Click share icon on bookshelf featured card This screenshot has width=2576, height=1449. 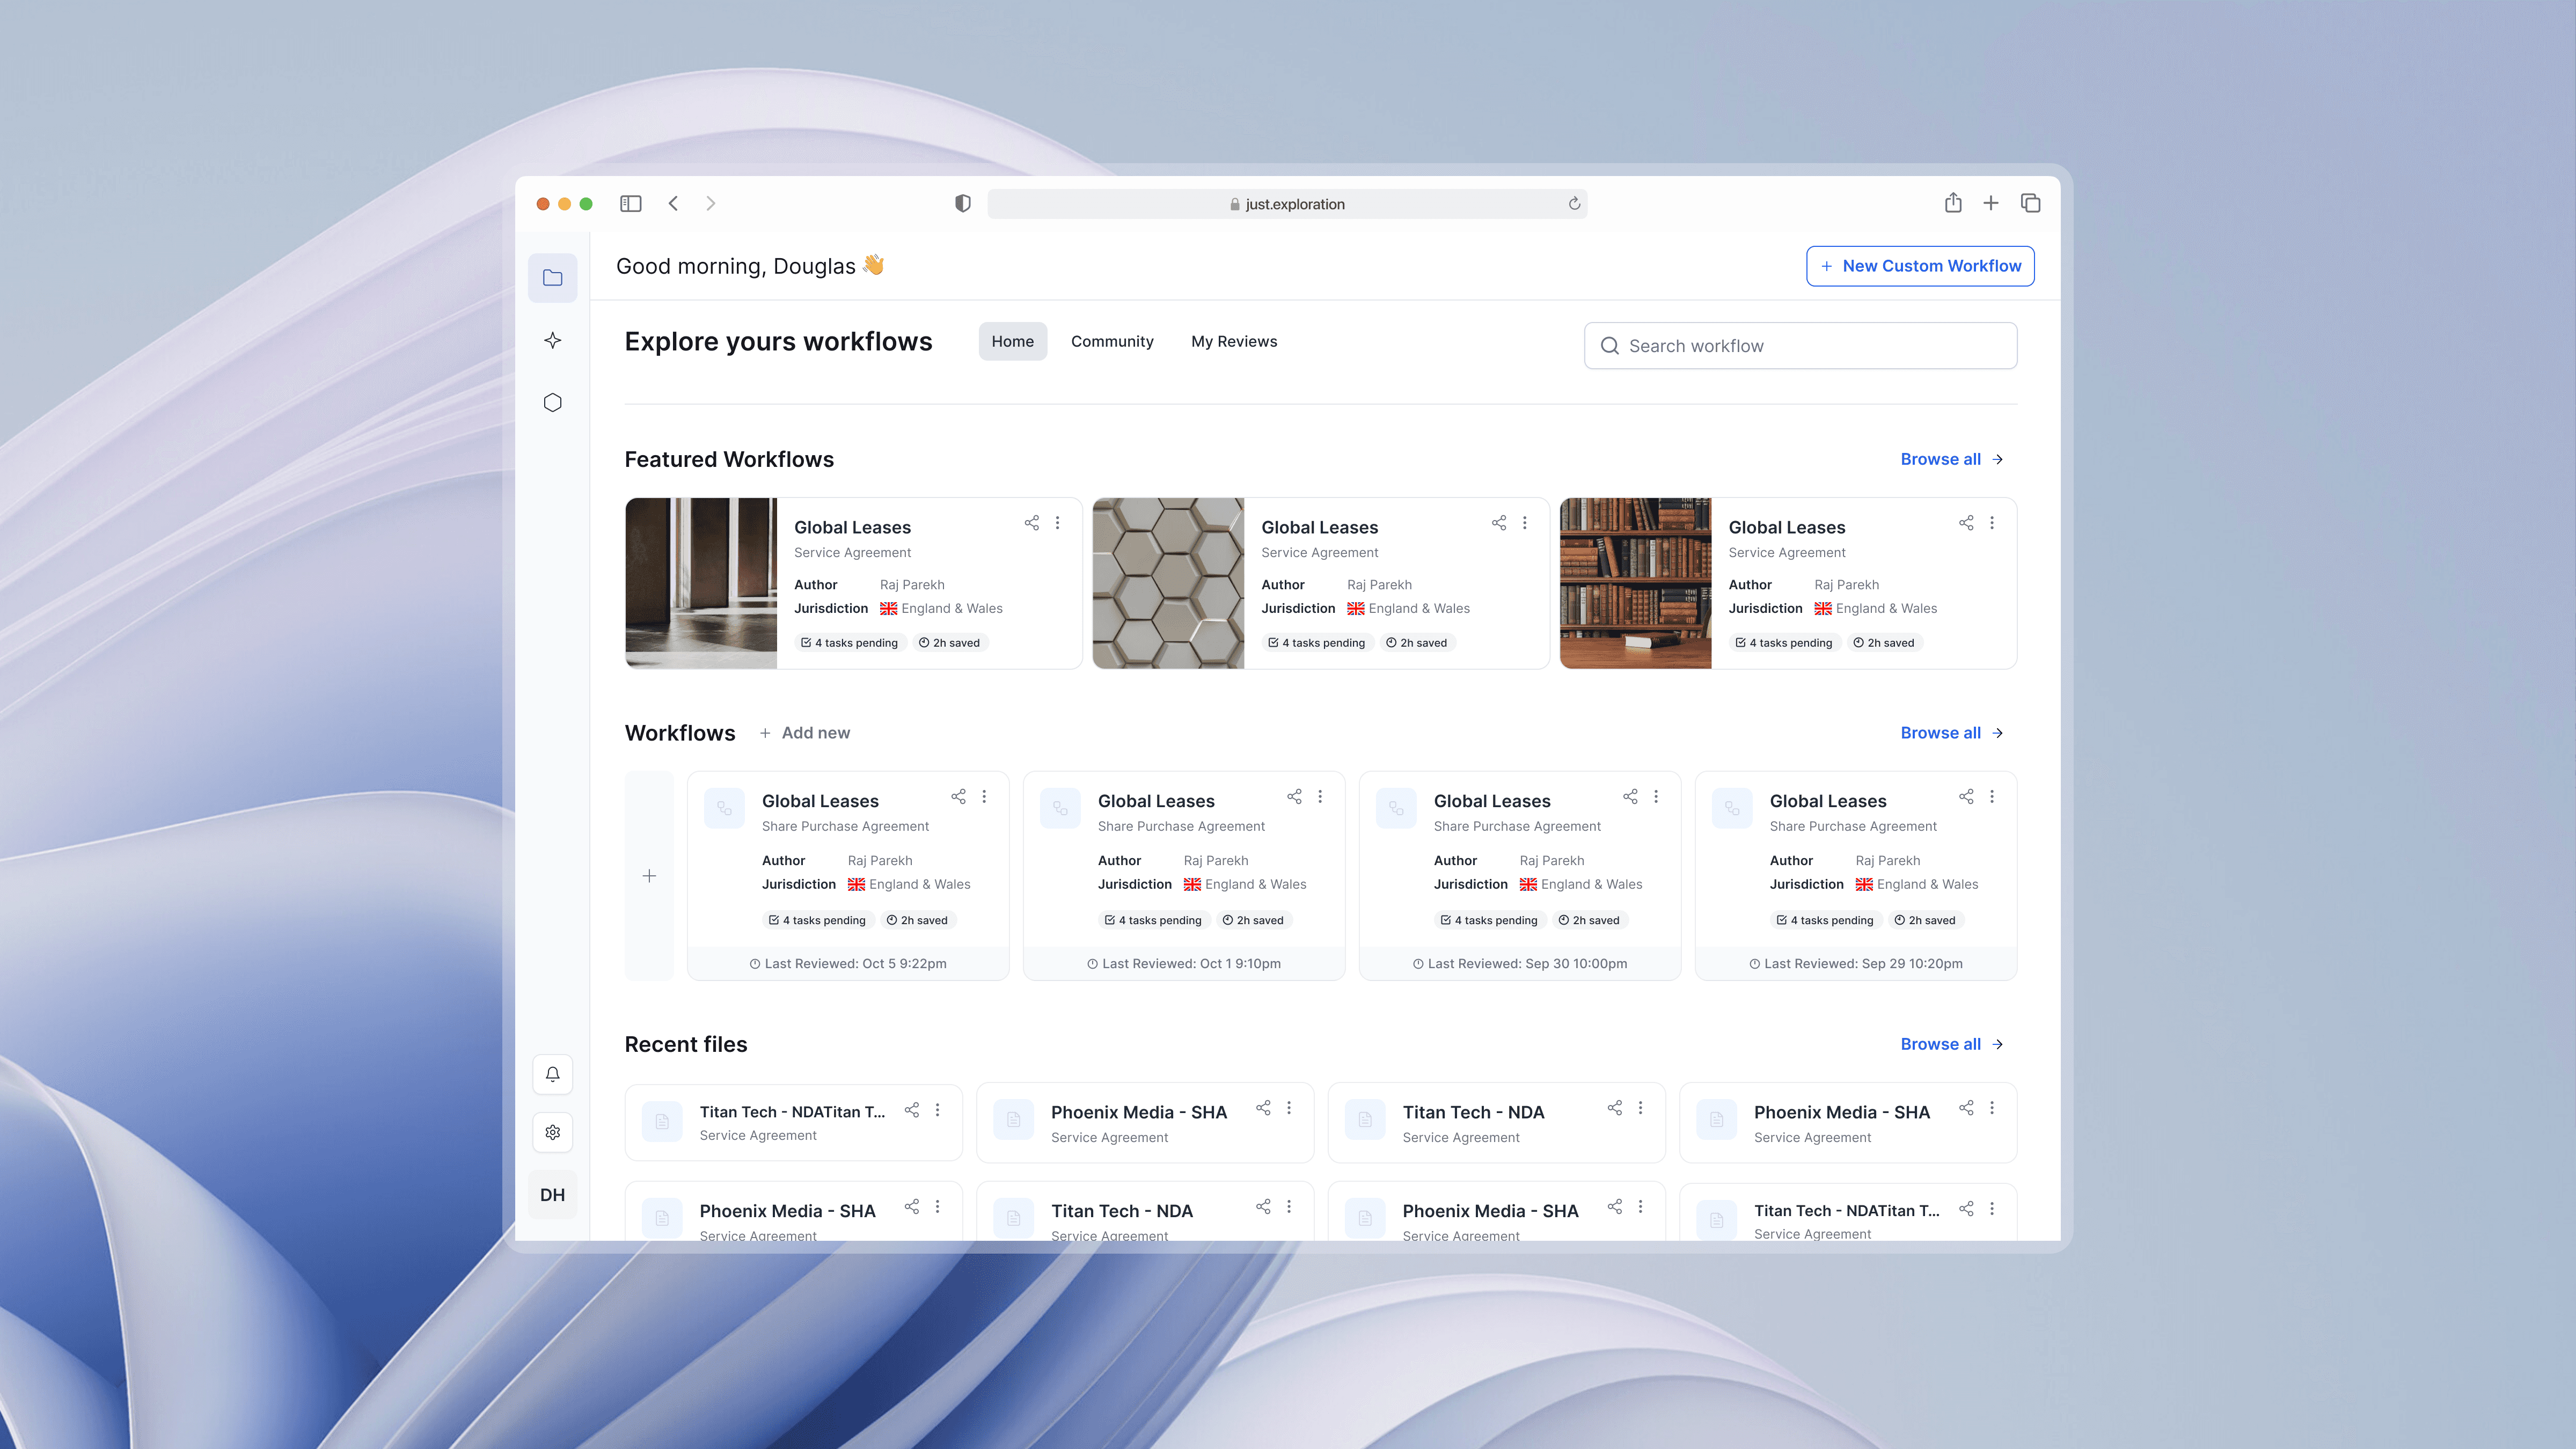pos(1965,523)
